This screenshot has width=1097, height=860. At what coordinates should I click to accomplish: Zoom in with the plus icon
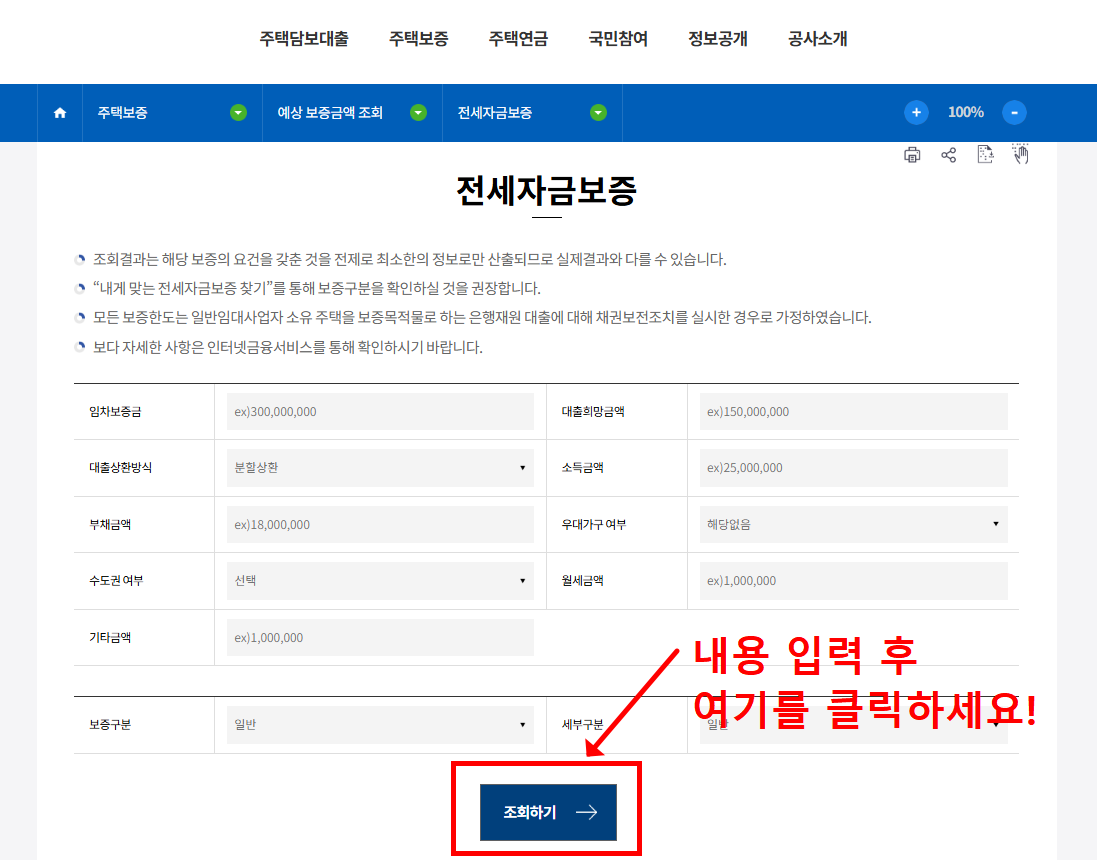pyautogui.click(x=916, y=112)
